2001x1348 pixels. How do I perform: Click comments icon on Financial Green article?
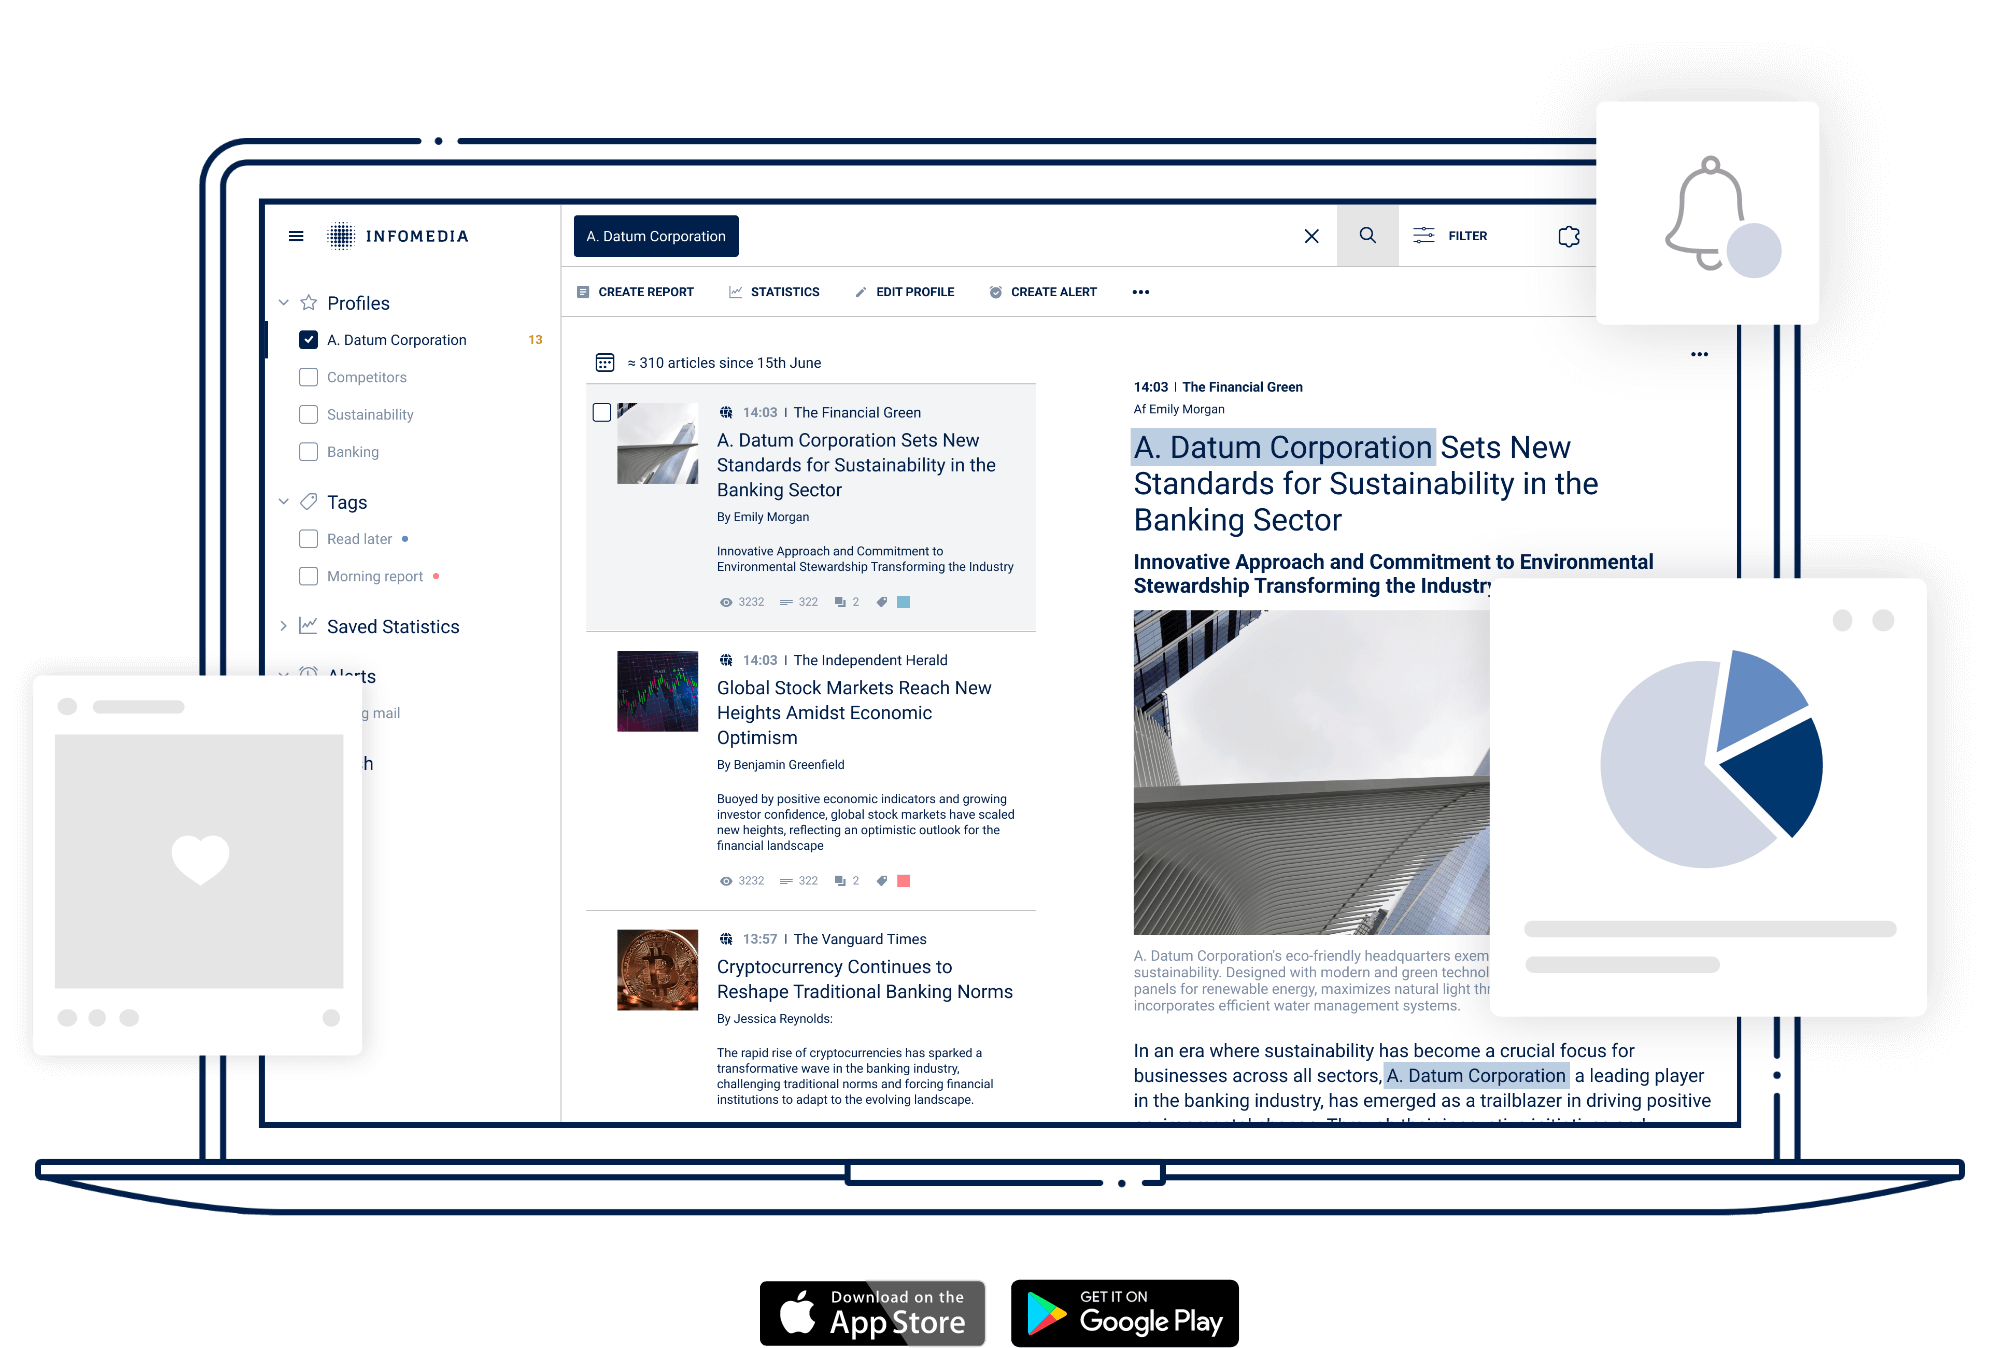tap(840, 602)
